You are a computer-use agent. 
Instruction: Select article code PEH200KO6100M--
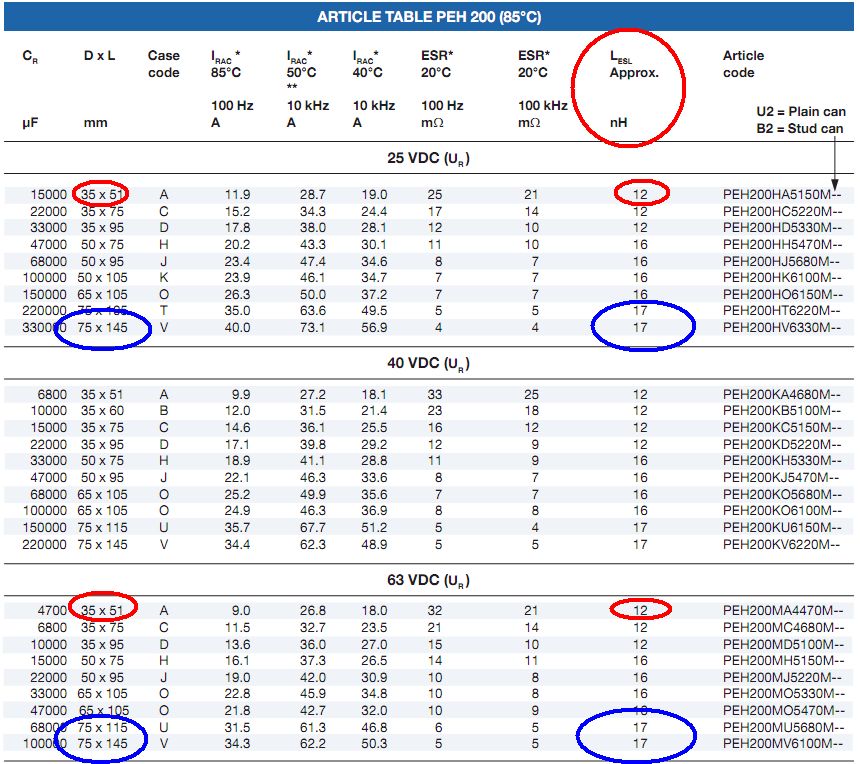coord(782,511)
